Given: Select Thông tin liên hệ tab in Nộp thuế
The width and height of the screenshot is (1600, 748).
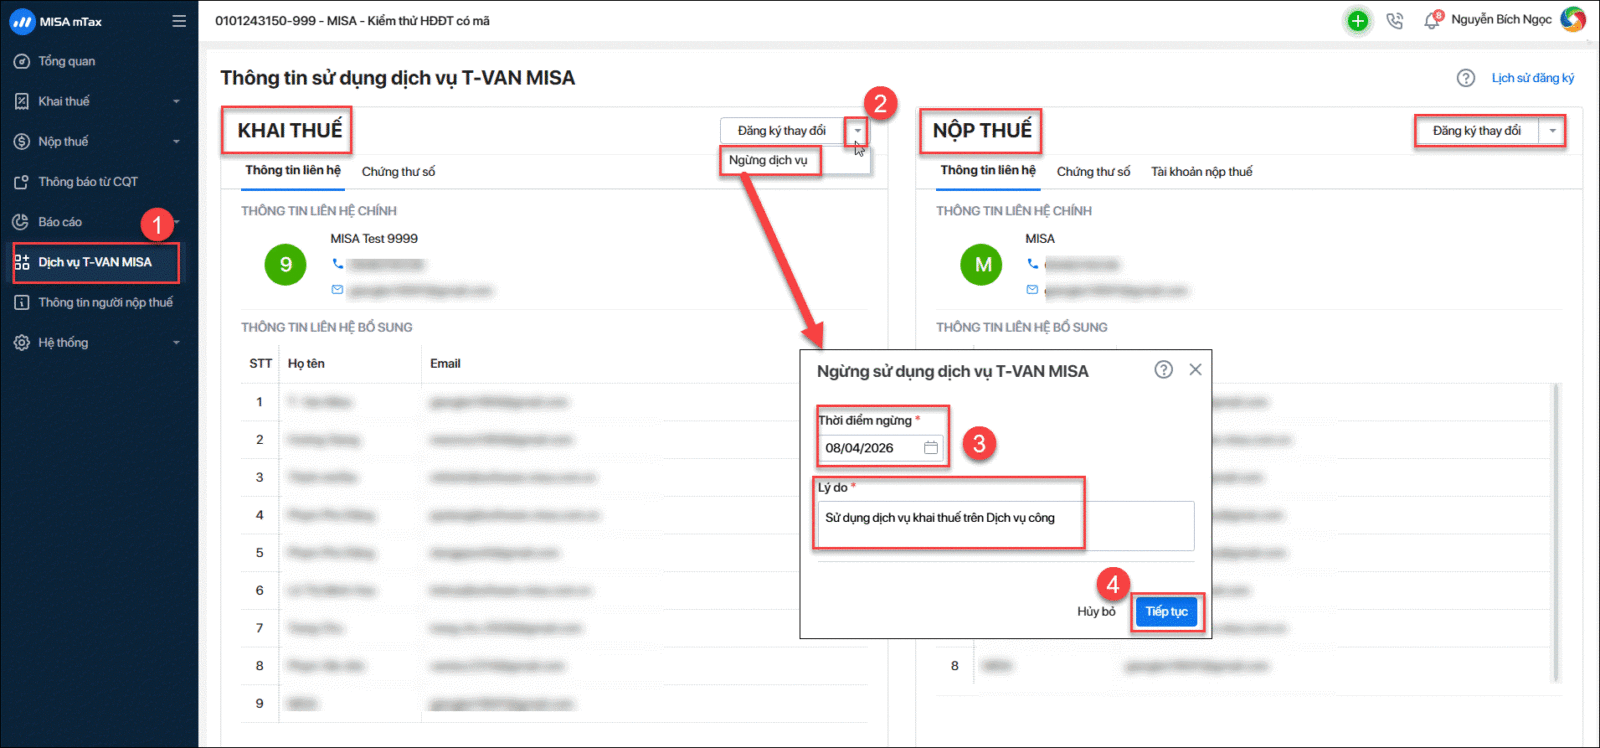Looking at the screenshot, I should [988, 171].
